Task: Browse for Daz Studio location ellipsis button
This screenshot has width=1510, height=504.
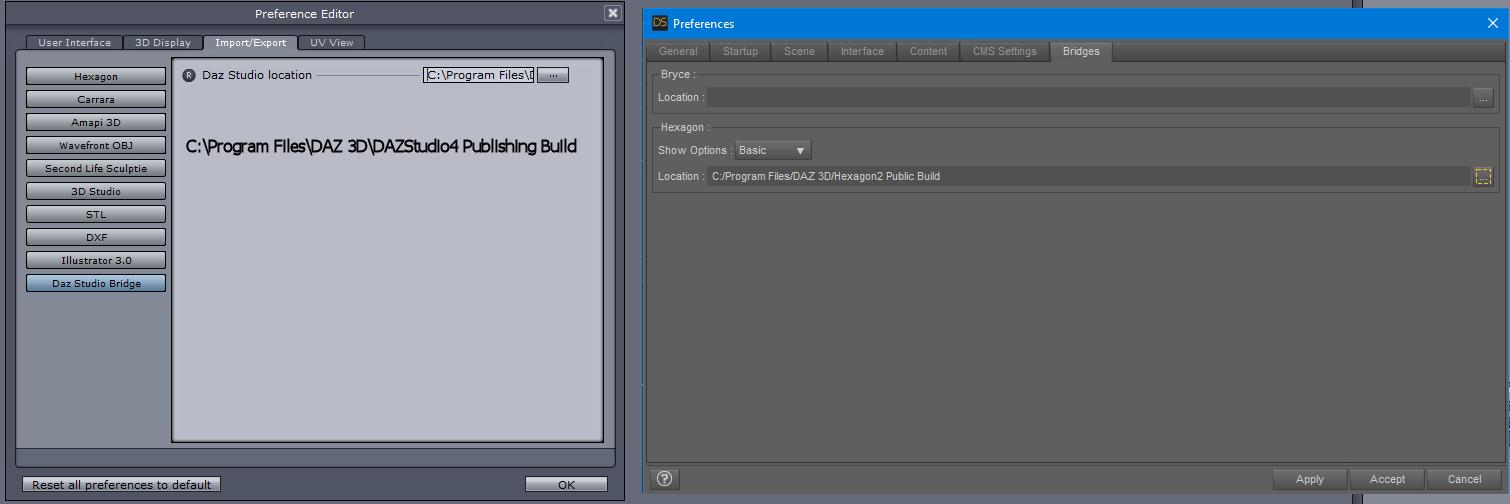Action: click(553, 75)
